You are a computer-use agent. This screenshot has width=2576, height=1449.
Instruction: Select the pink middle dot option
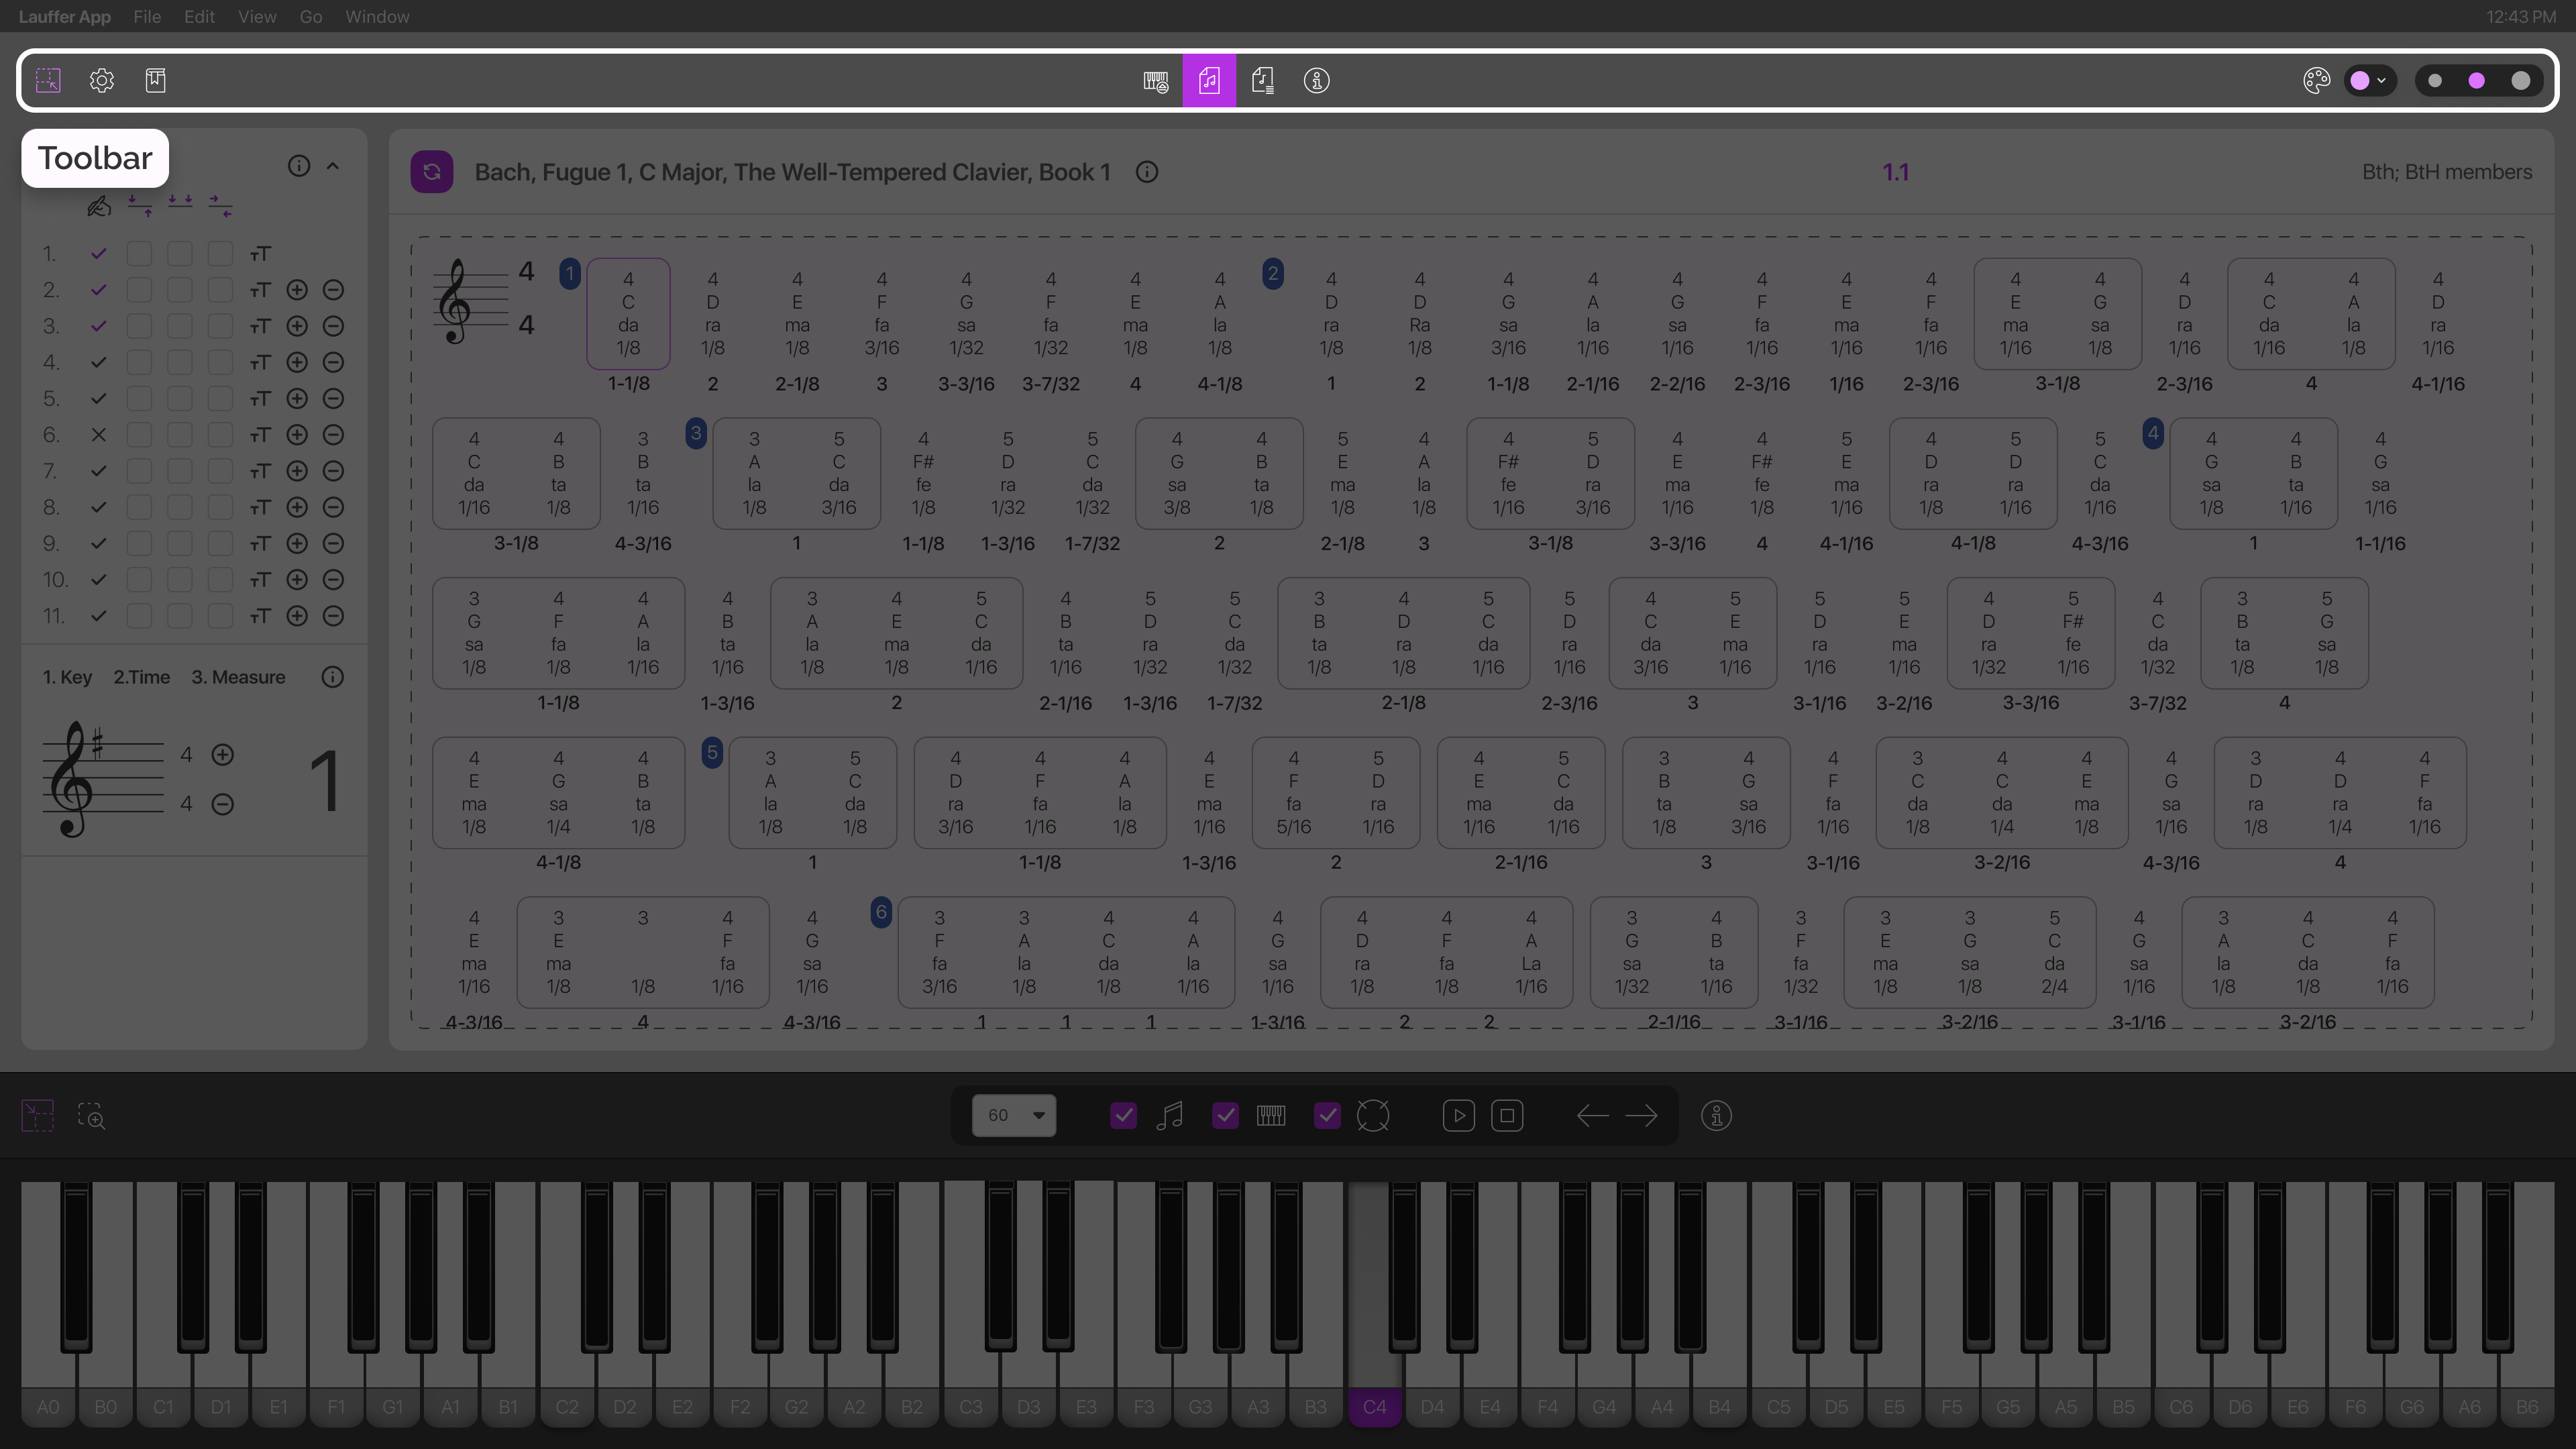tap(2477, 81)
